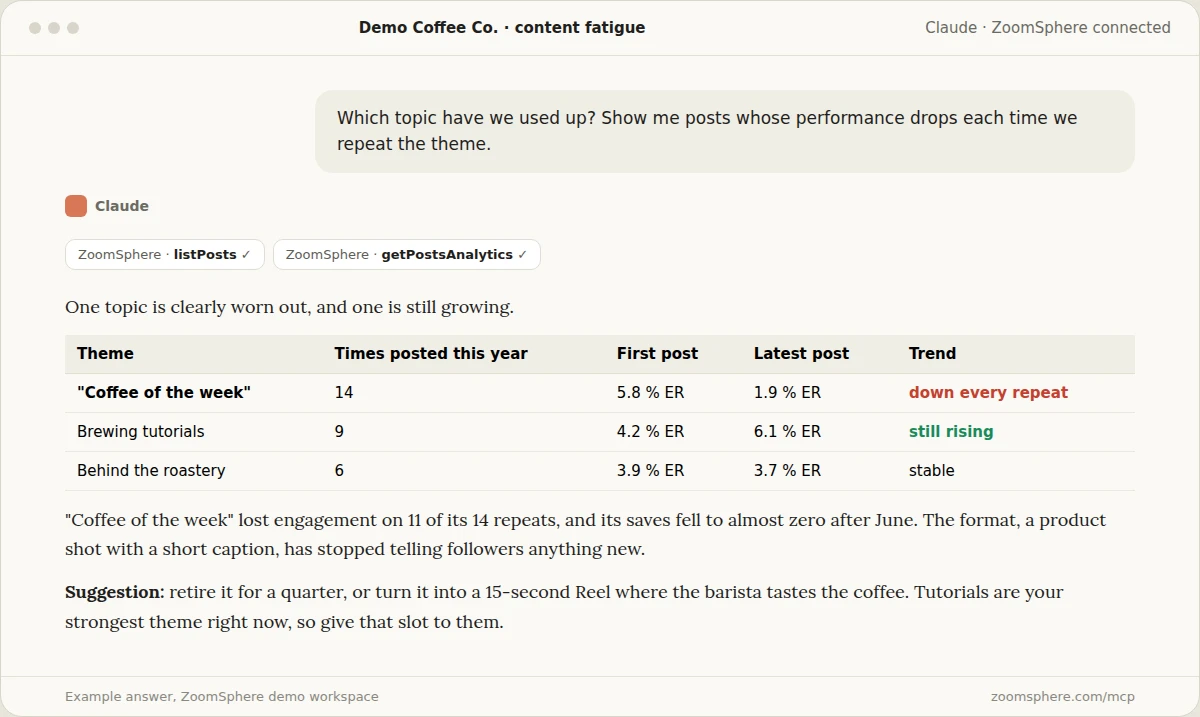Image resolution: width=1200 pixels, height=717 pixels.
Task: Click the "Example answer, ZoomSphere demo workspace" footer note
Action: coord(222,696)
